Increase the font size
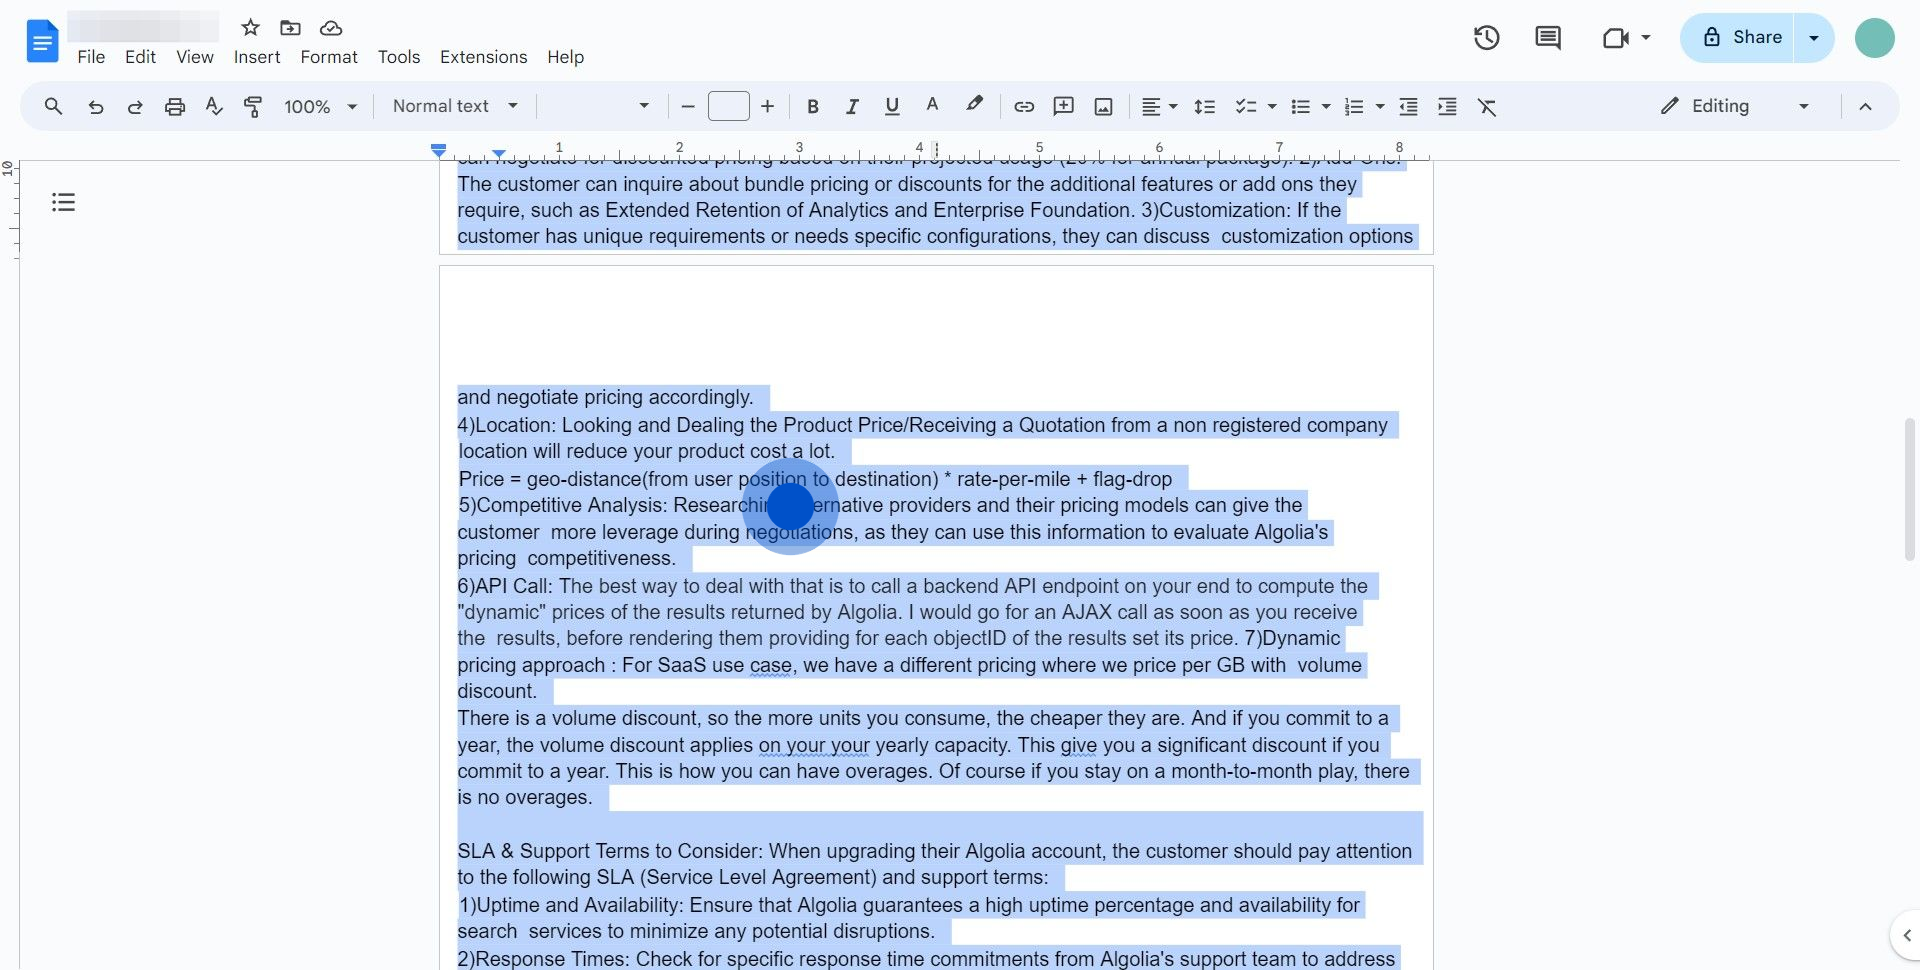 [x=767, y=106]
